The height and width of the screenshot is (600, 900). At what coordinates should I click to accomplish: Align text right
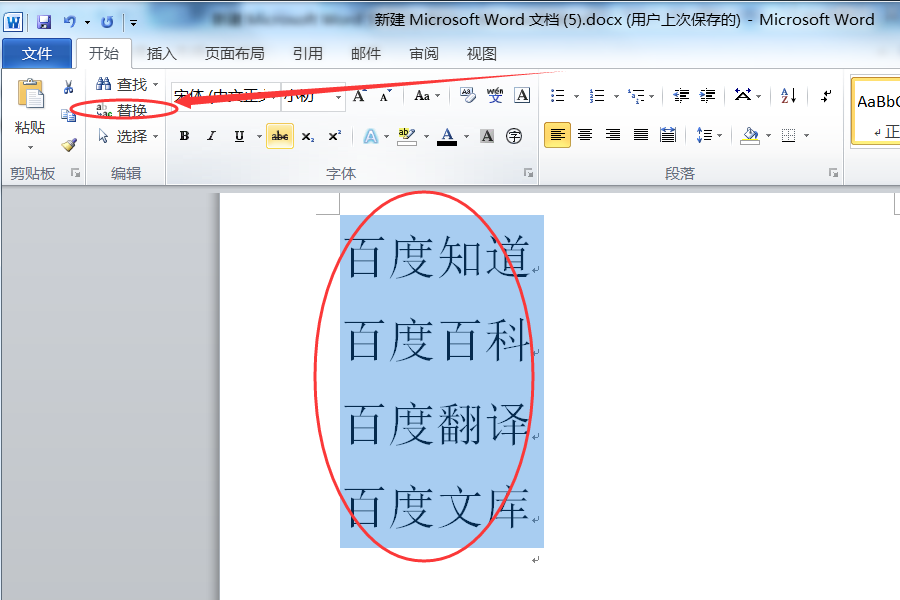click(x=613, y=136)
